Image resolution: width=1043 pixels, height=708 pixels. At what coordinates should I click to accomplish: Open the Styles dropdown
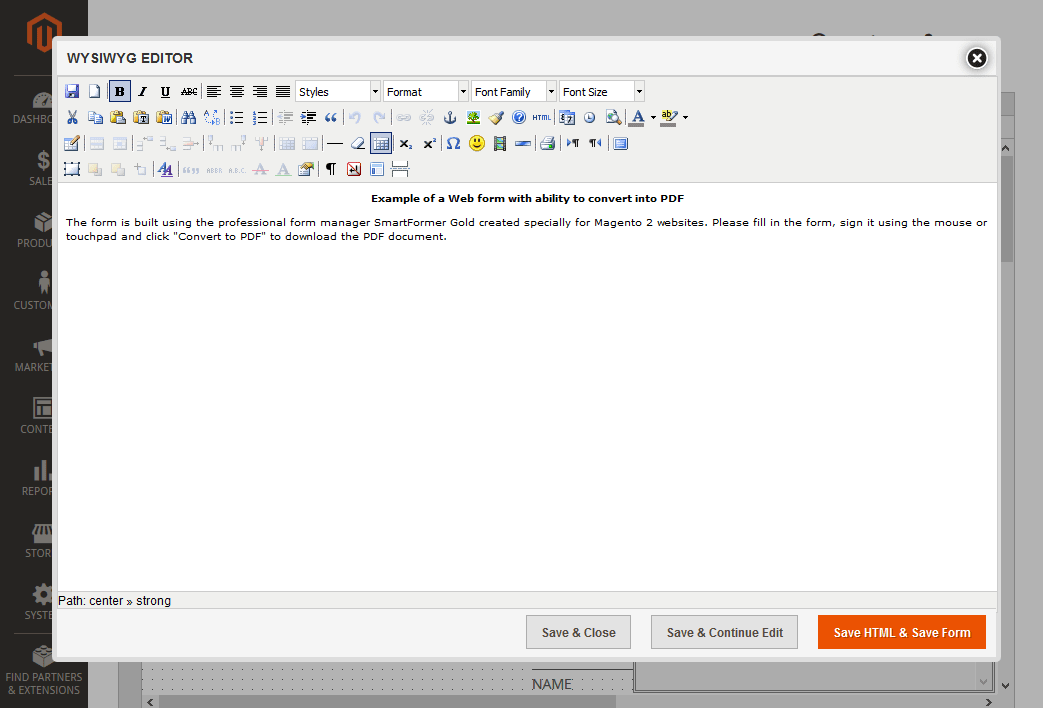click(338, 91)
